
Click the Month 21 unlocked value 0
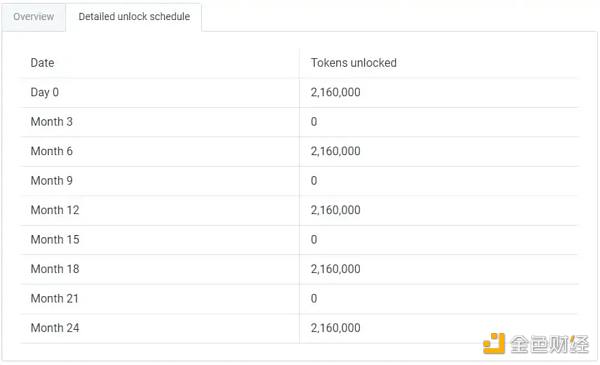point(314,298)
